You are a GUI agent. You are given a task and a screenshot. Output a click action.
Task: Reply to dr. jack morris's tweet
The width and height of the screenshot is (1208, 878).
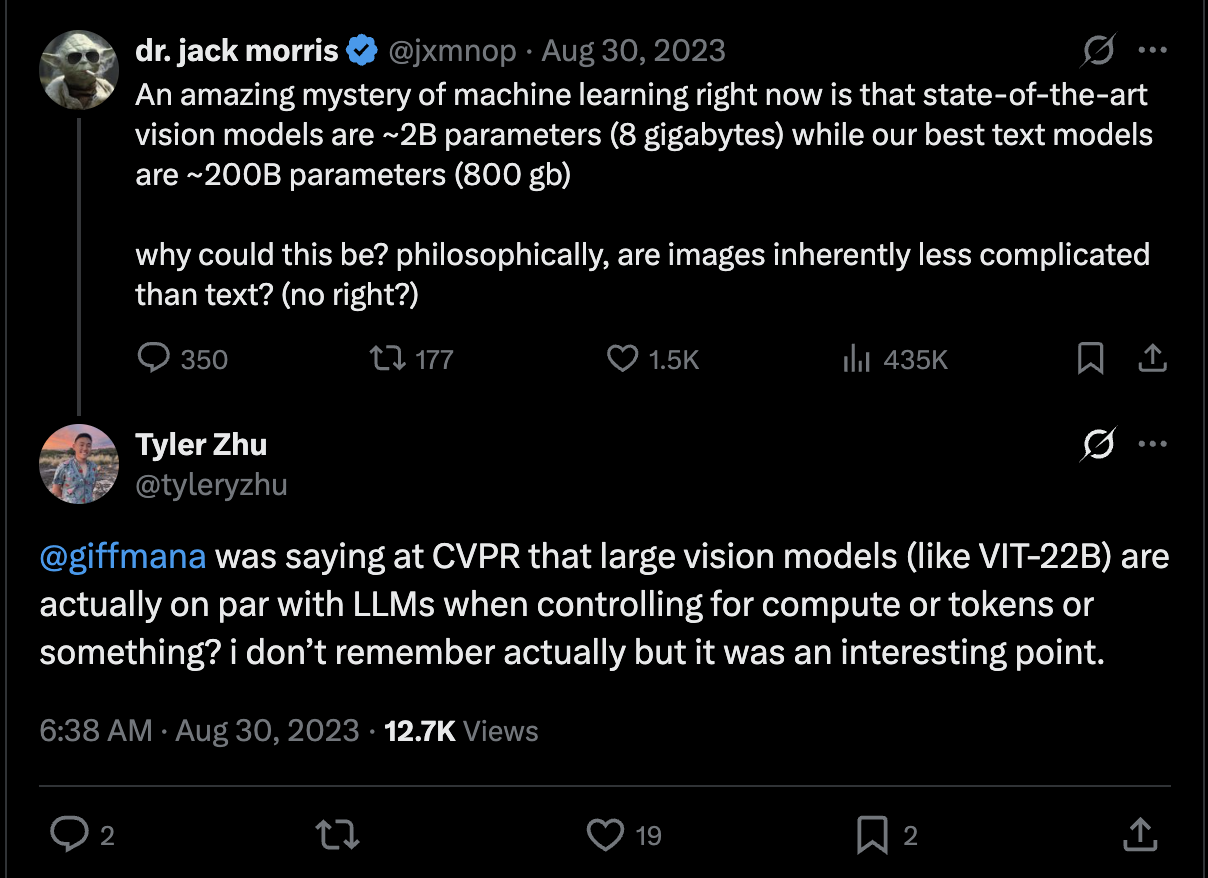[155, 359]
